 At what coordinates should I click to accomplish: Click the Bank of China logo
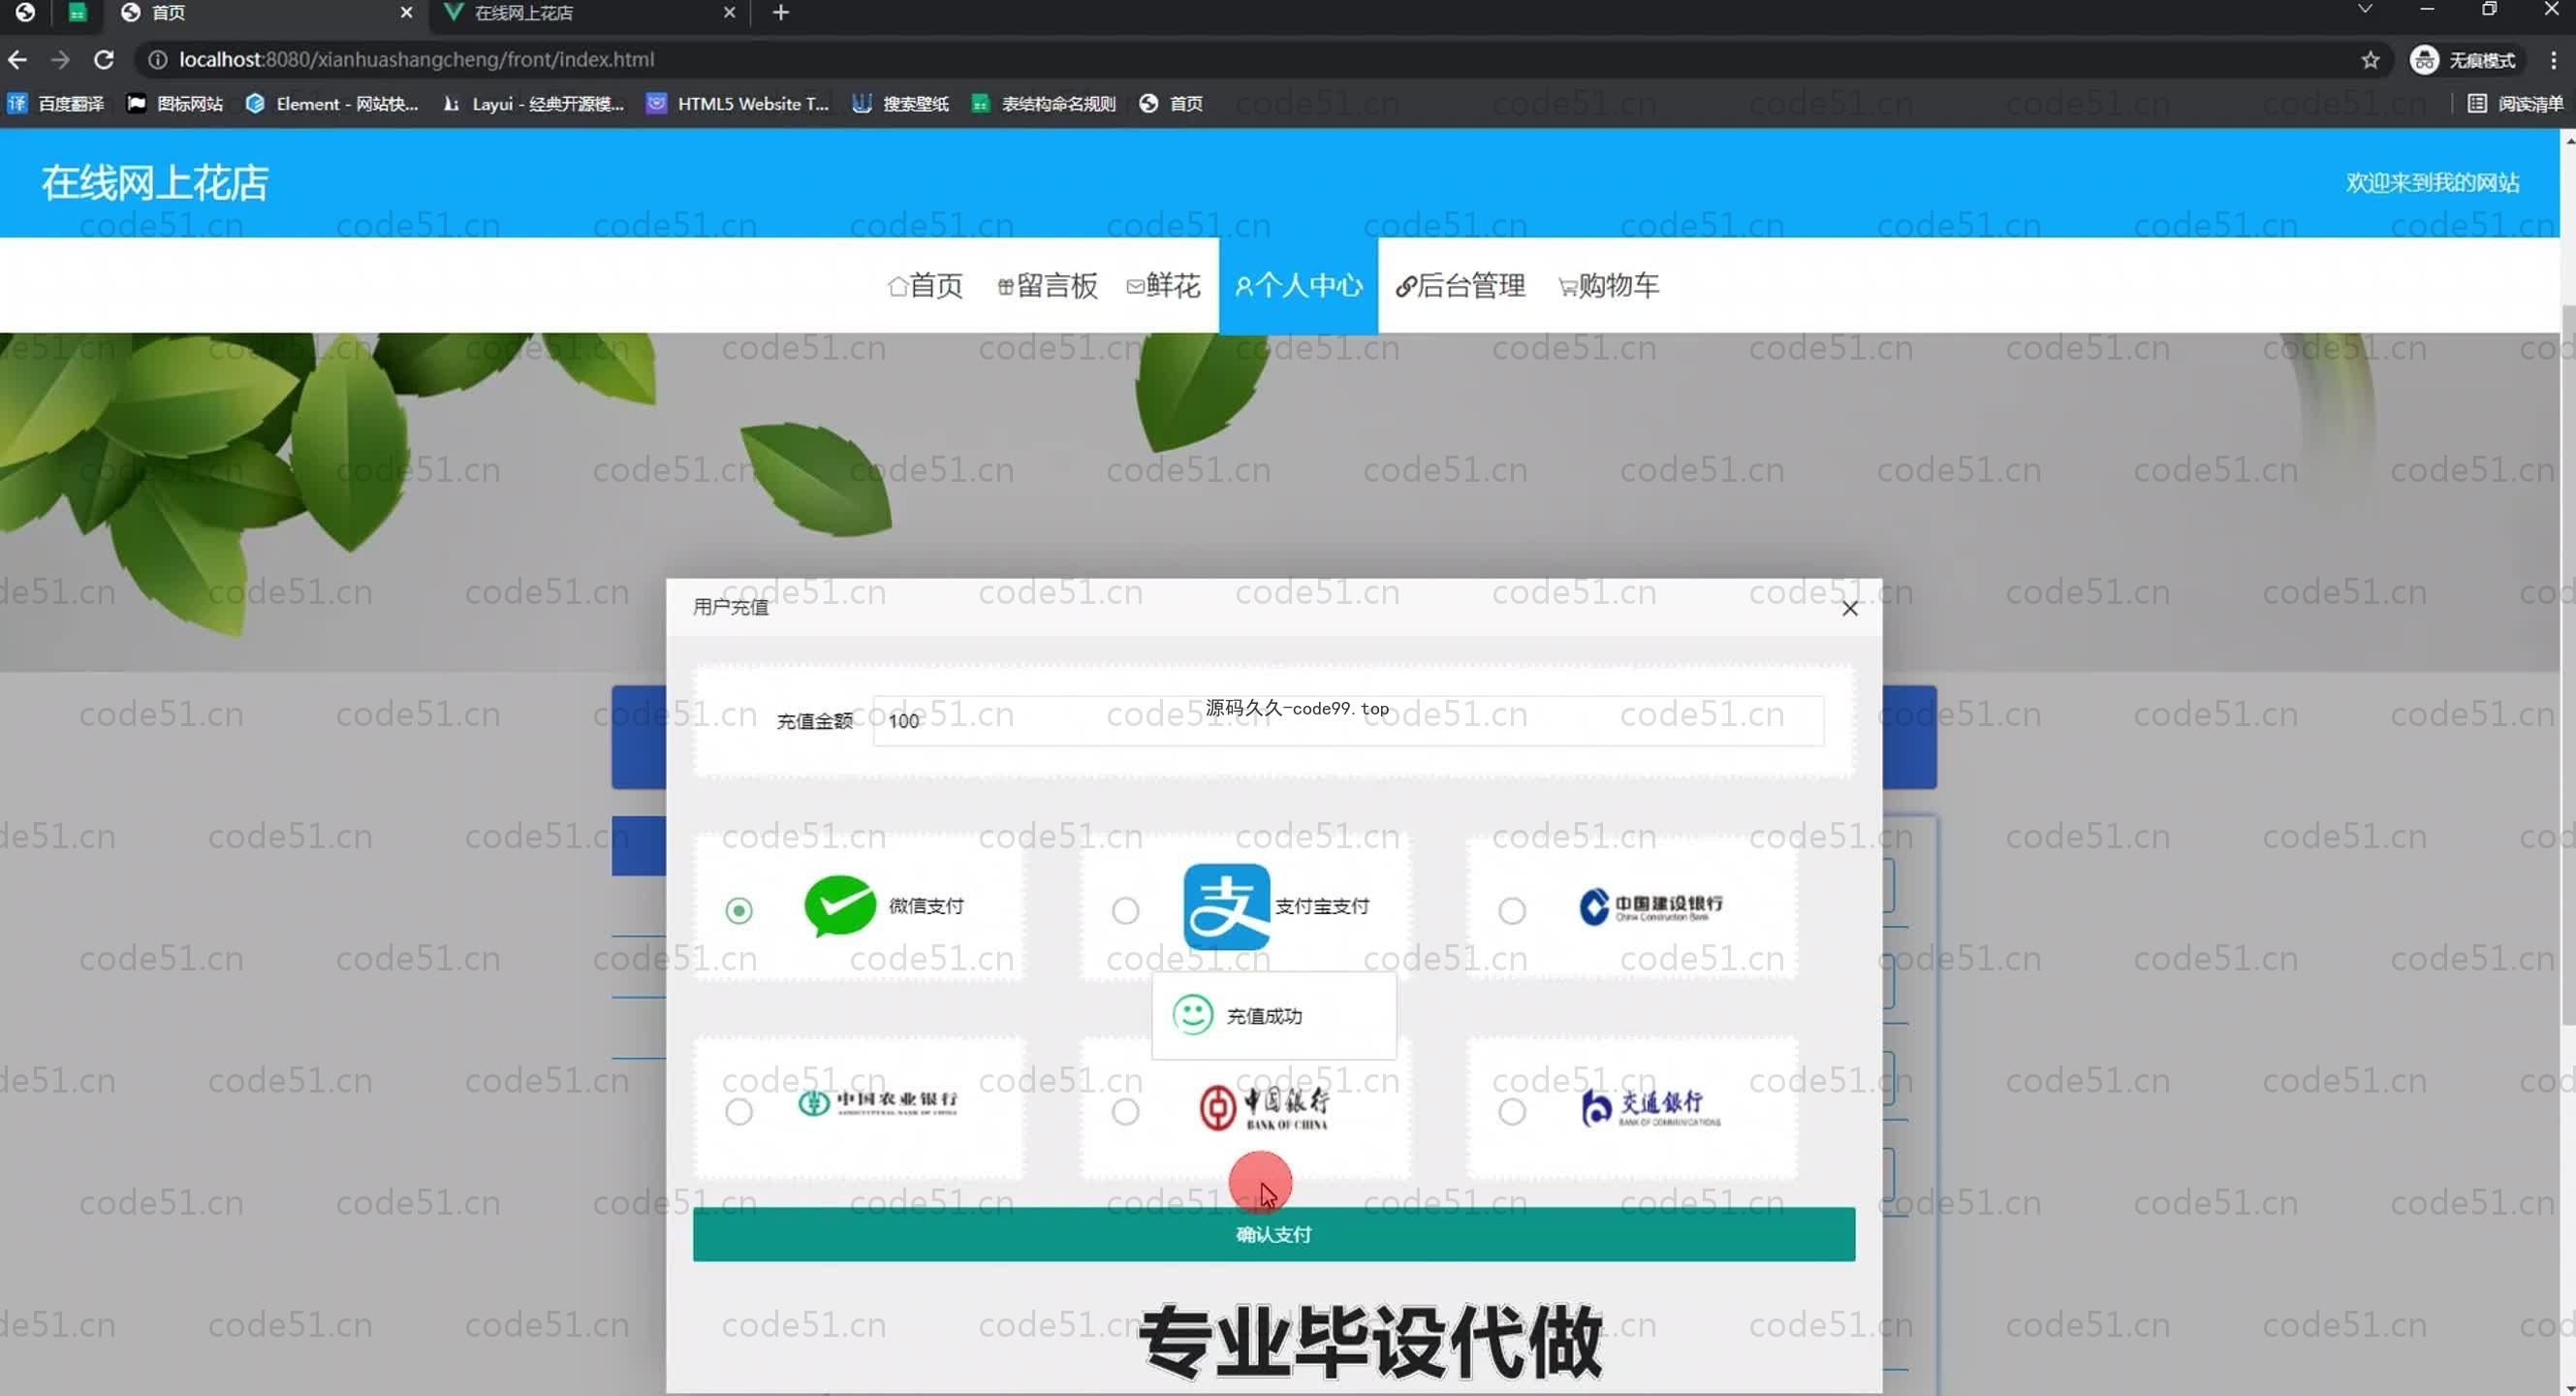[1264, 1107]
